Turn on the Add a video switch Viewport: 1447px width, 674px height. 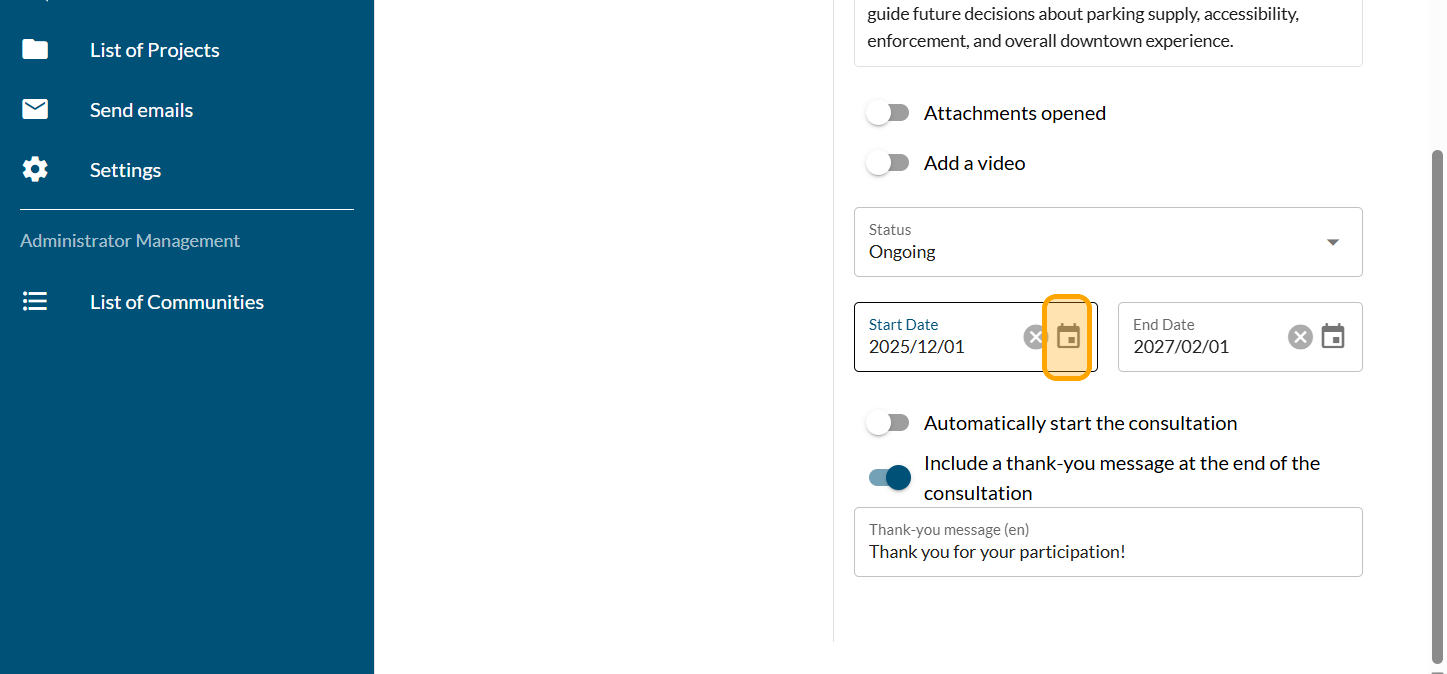pos(887,163)
